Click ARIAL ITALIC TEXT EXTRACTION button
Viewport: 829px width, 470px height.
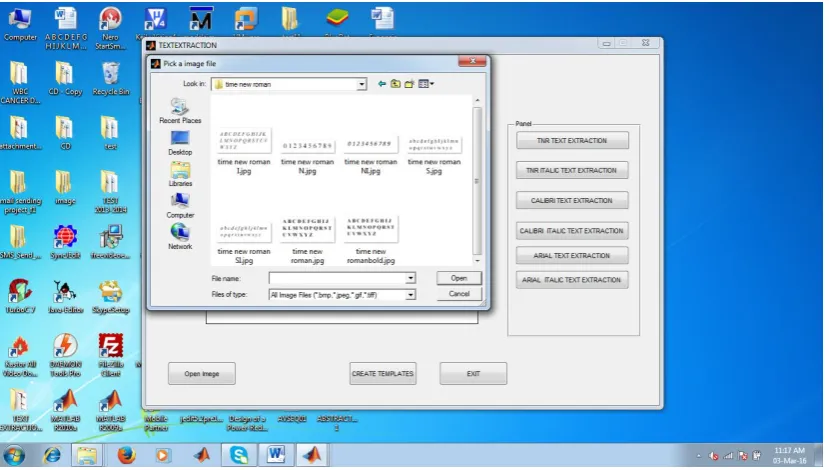[x=572, y=280]
